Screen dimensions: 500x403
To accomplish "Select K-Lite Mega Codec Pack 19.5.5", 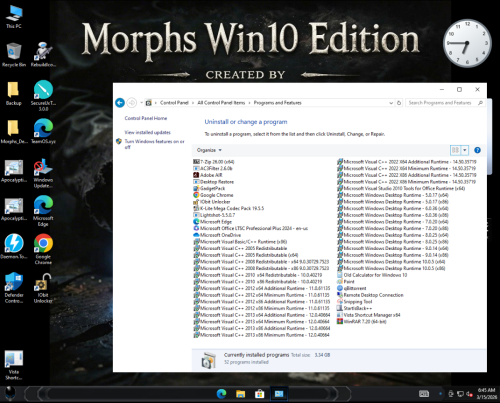I will pos(229,208).
